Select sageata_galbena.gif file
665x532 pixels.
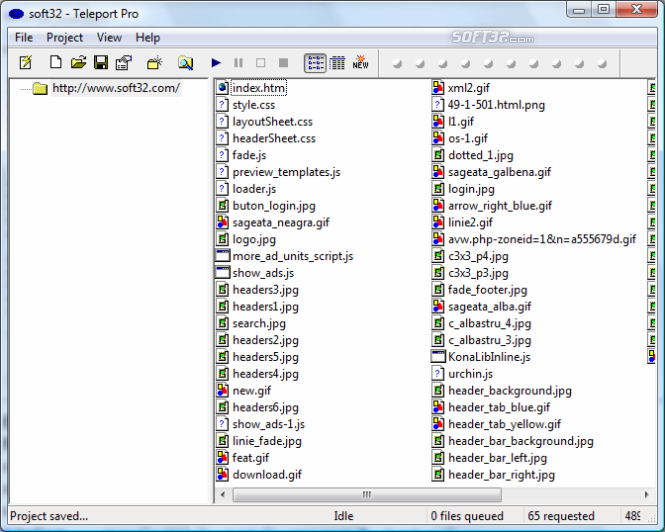click(499, 172)
